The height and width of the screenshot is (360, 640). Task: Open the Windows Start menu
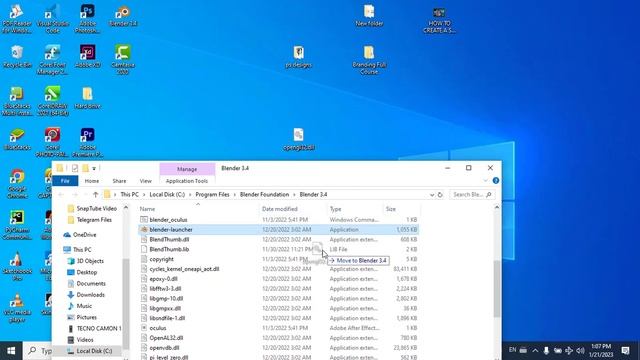point(11,351)
